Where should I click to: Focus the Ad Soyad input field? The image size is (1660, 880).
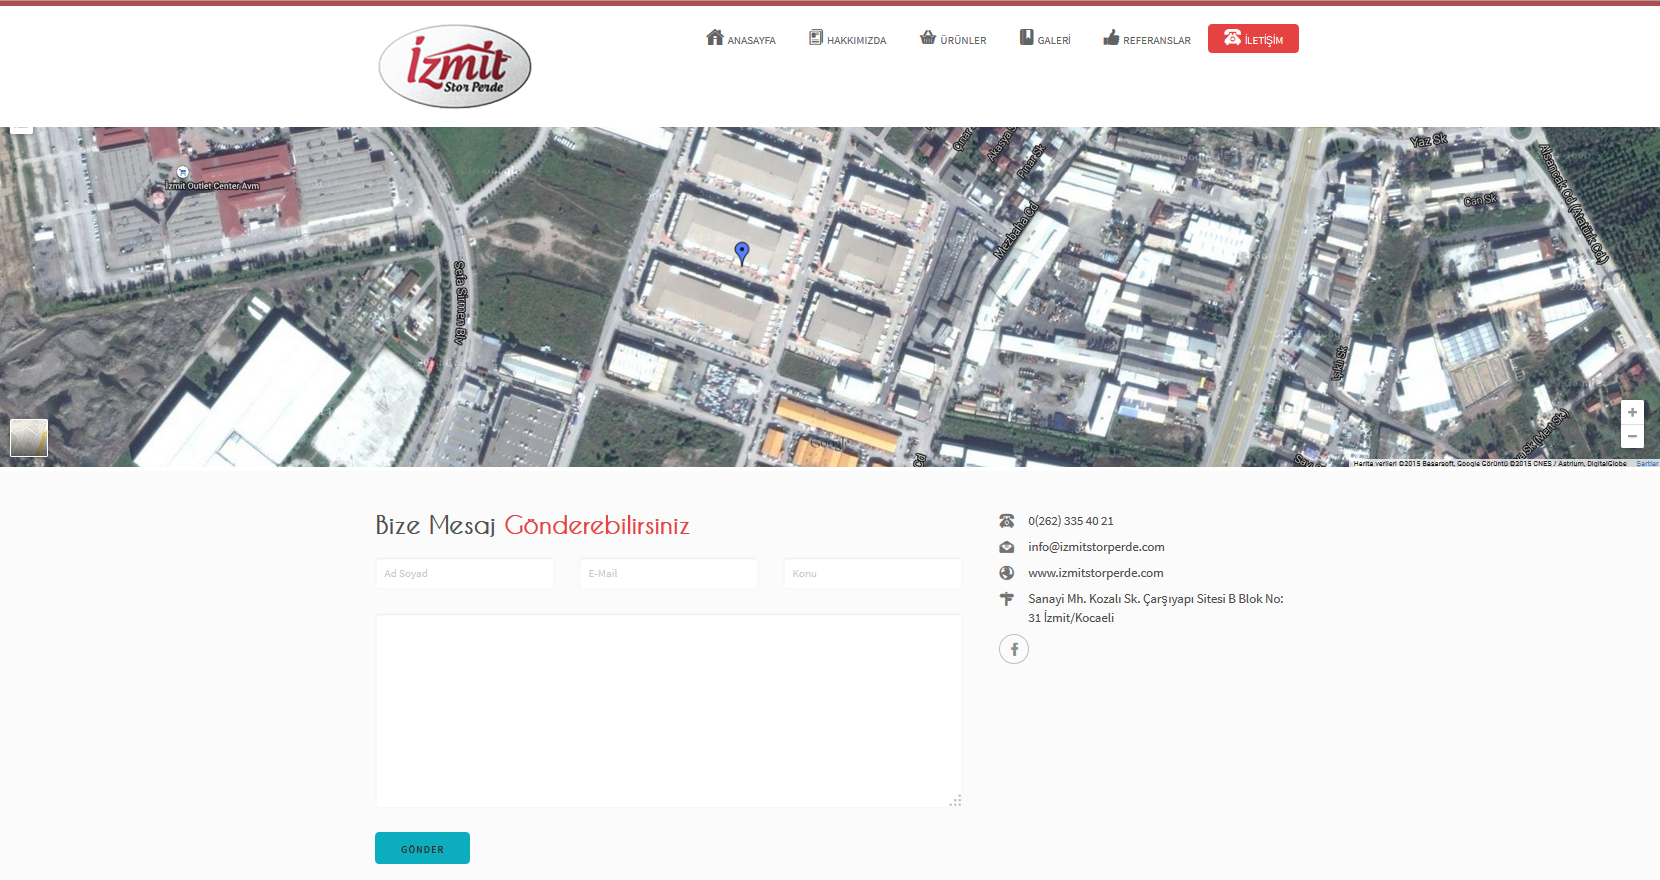point(464,574)
